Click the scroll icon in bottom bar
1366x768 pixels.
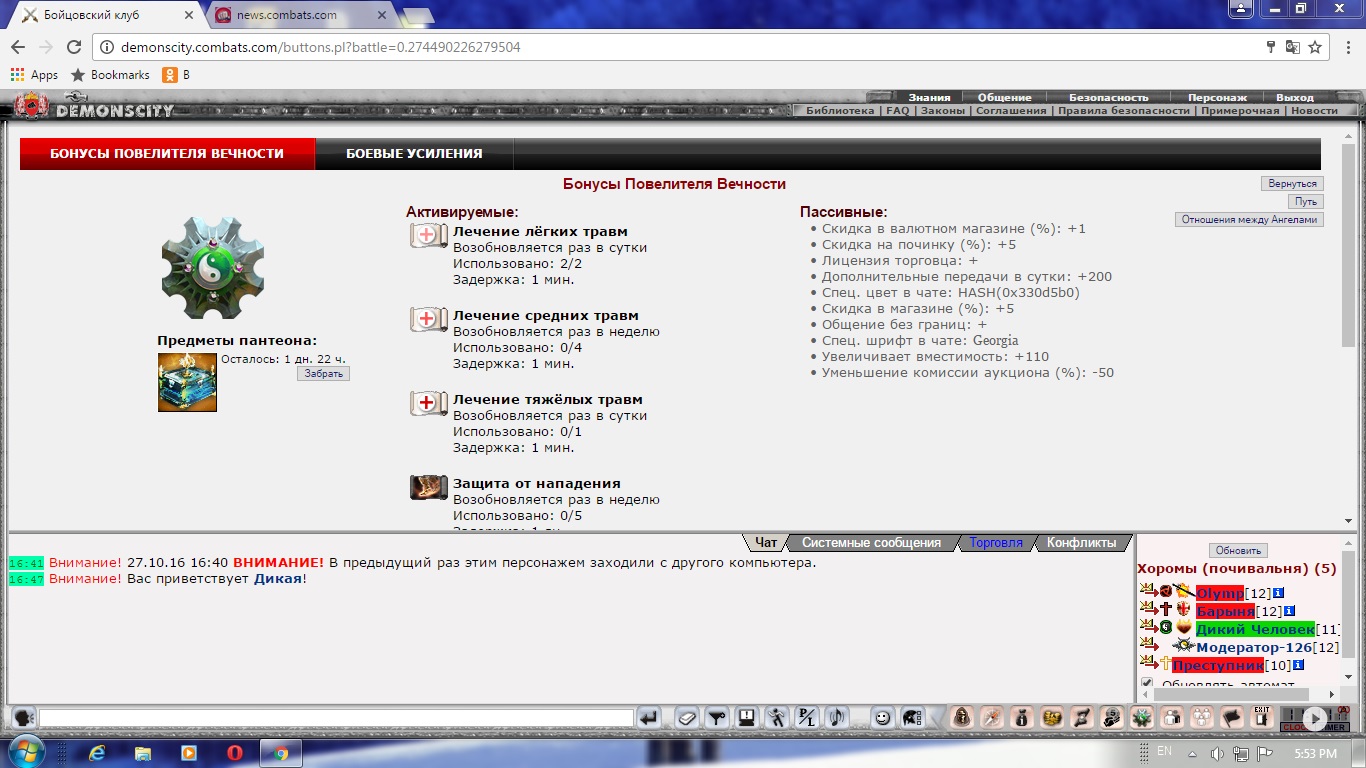[x=1081, y=717]
